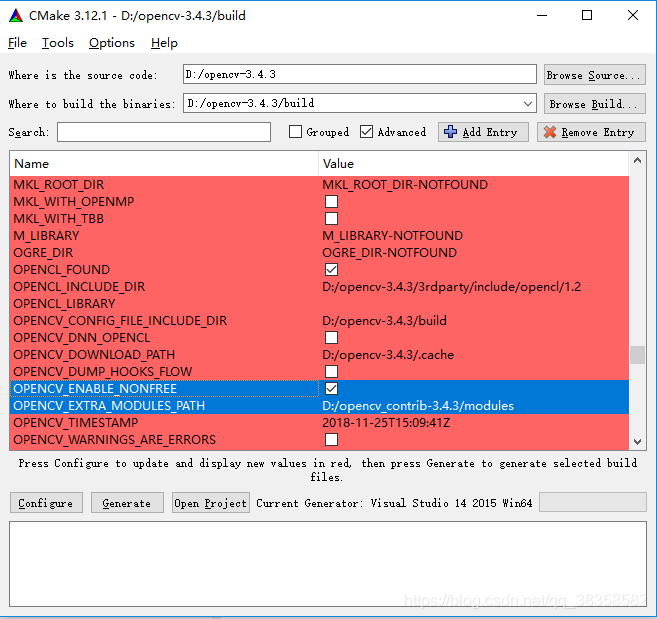Open the File menu

coord(17,43)
